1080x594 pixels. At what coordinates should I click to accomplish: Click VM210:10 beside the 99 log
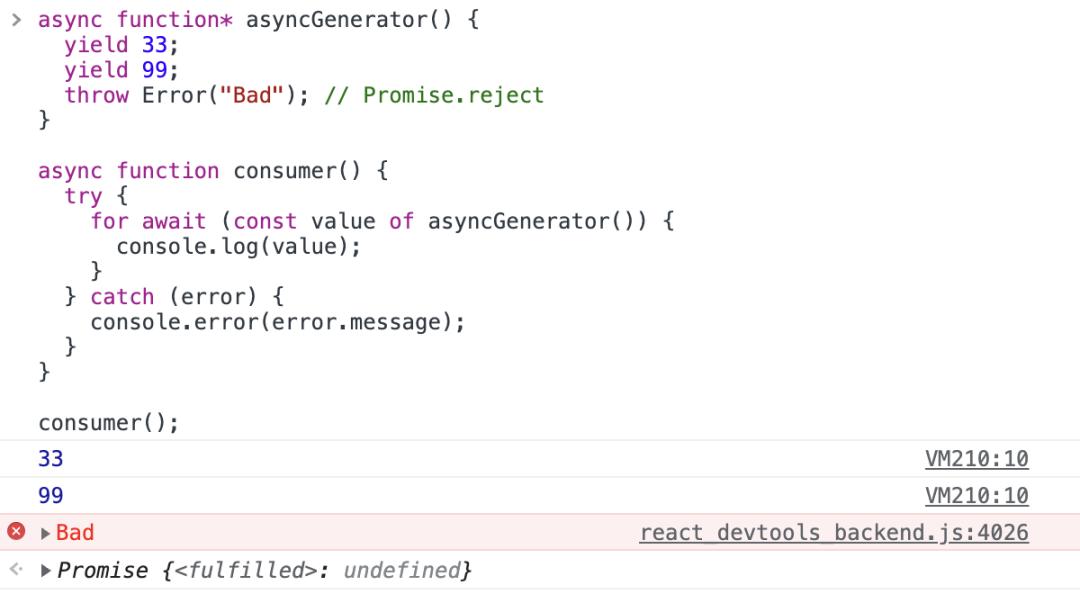(975, 495)
